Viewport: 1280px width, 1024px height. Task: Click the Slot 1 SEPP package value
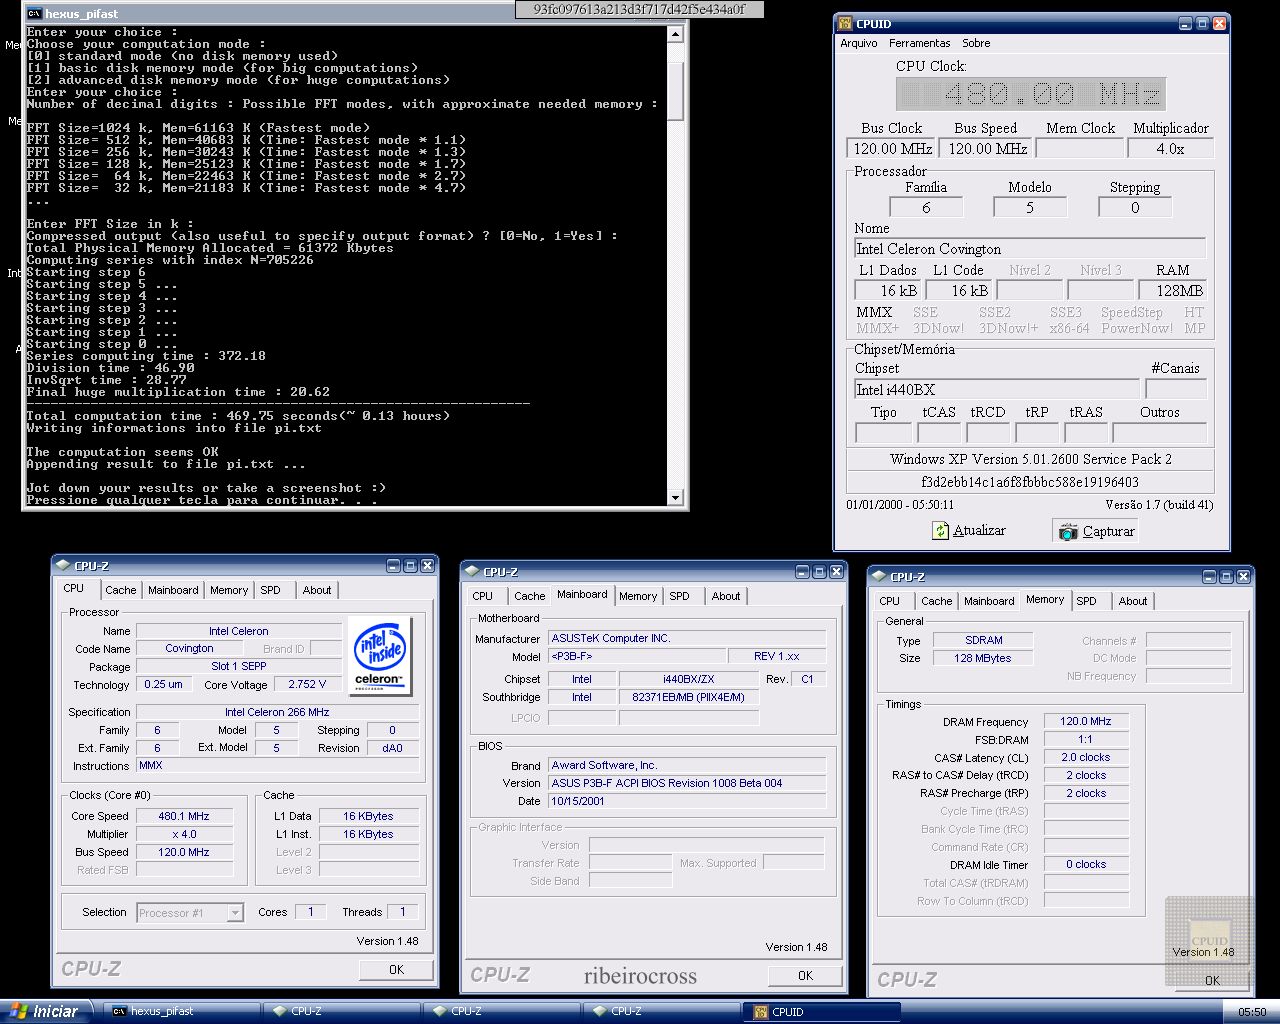[239, 666]
